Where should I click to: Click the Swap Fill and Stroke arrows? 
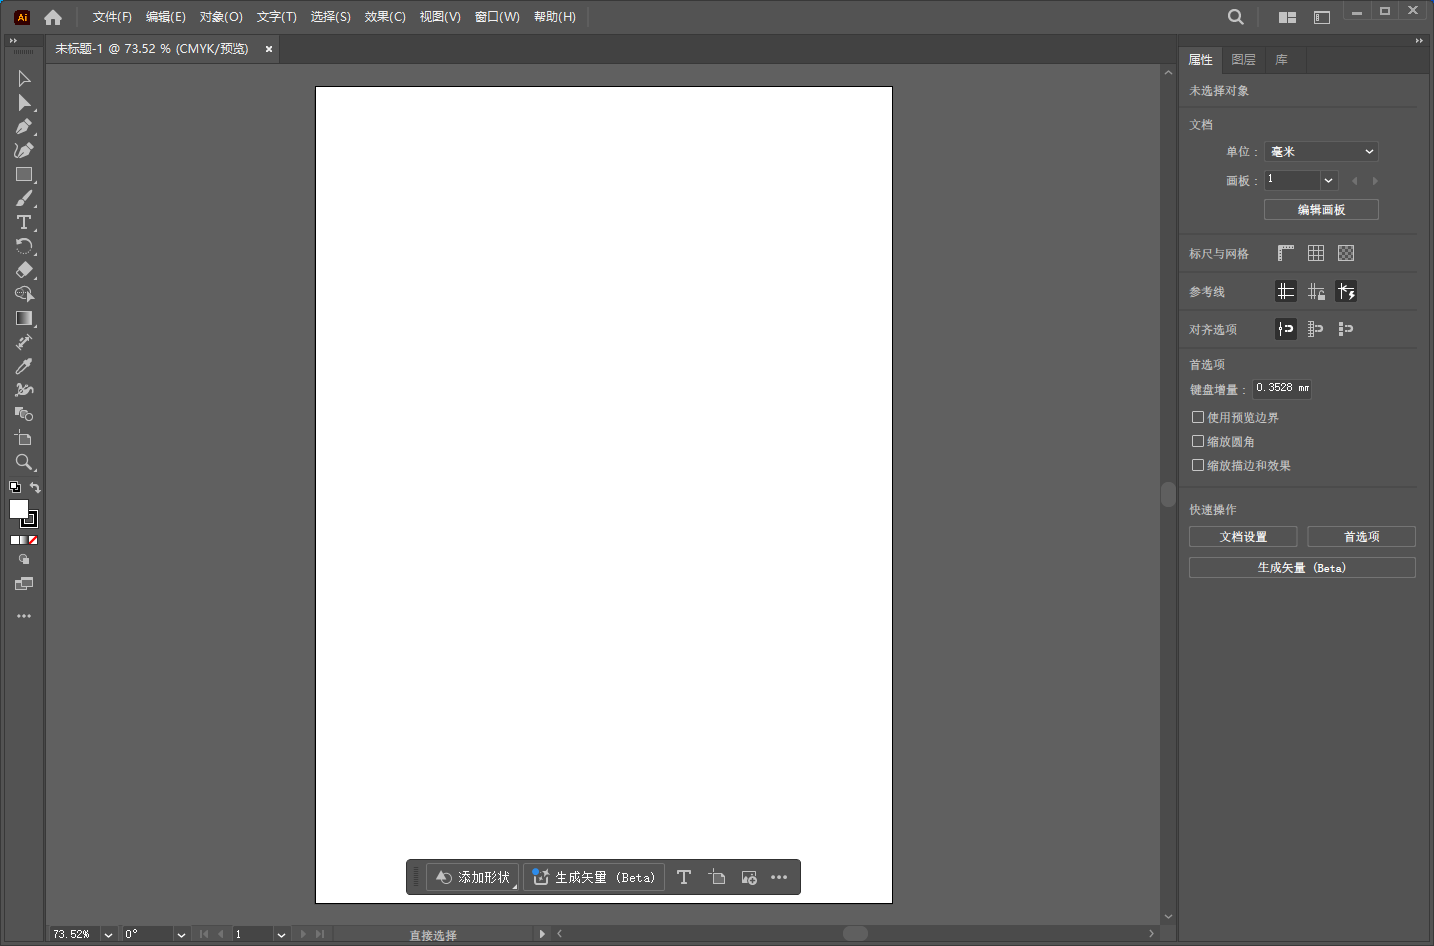click(x=35, y=487)
